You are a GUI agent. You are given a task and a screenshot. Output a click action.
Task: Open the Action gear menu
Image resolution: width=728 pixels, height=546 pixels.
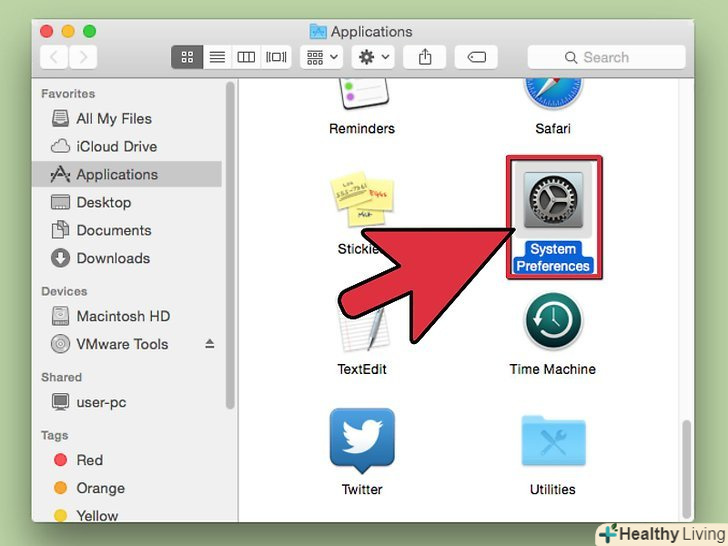373,57
